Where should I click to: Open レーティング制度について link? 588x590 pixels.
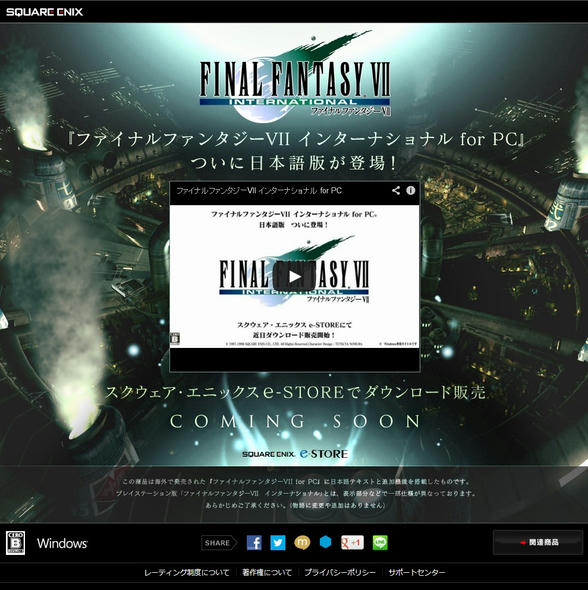pyautogui.click(x=187, y=572)
